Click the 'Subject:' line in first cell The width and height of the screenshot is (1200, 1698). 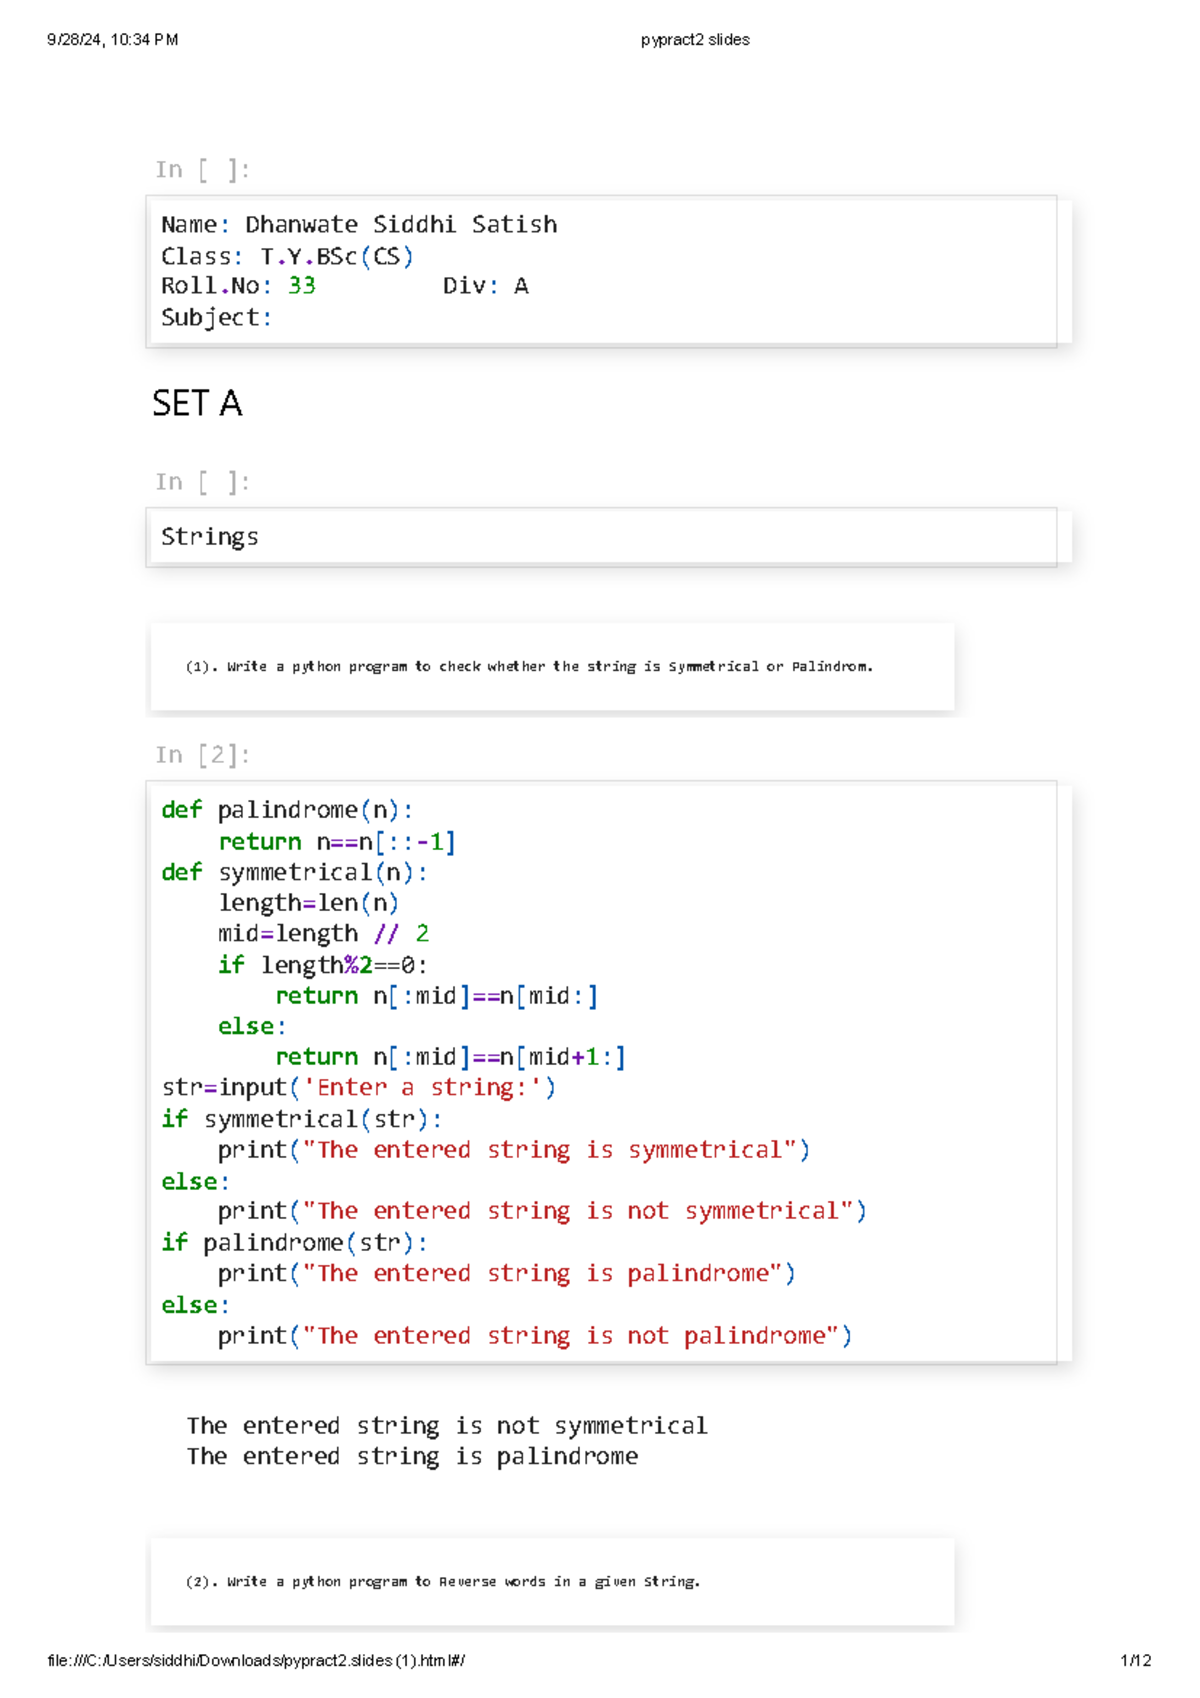point(216,318)
